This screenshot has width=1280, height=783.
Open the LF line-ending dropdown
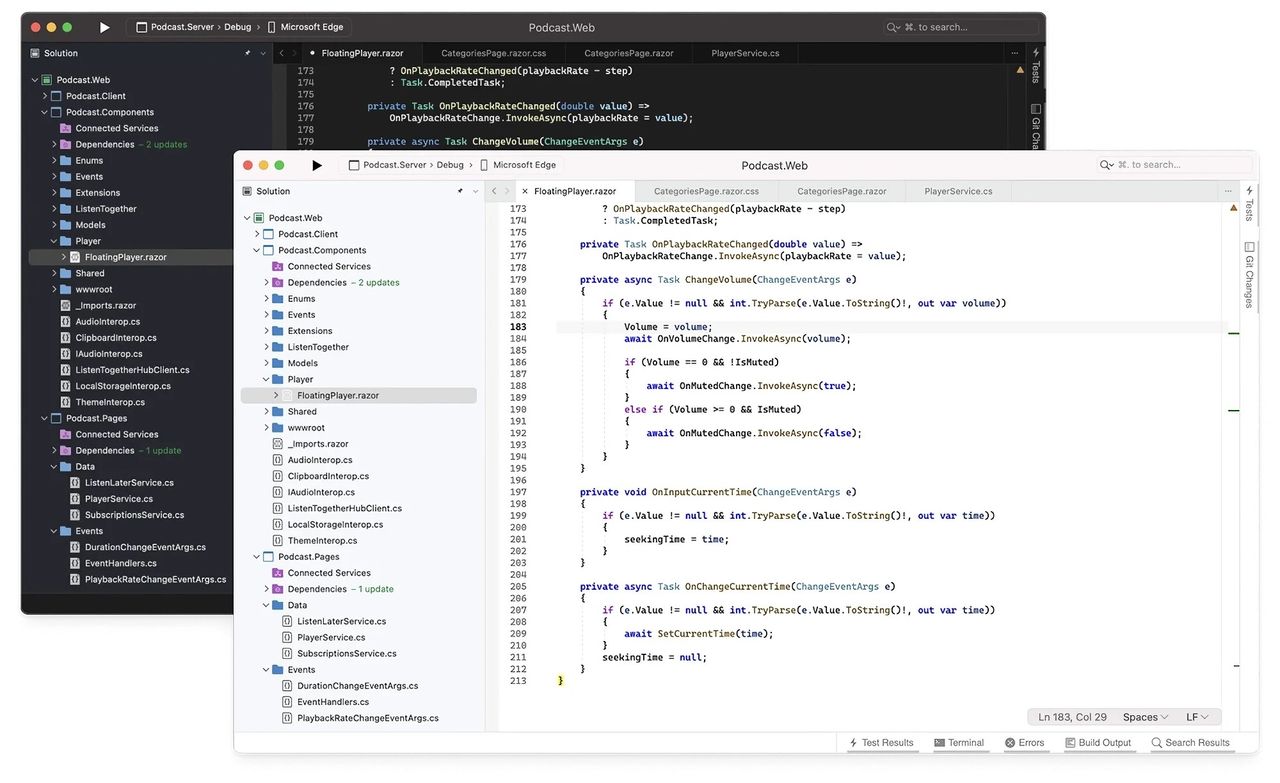[1196, 716]
